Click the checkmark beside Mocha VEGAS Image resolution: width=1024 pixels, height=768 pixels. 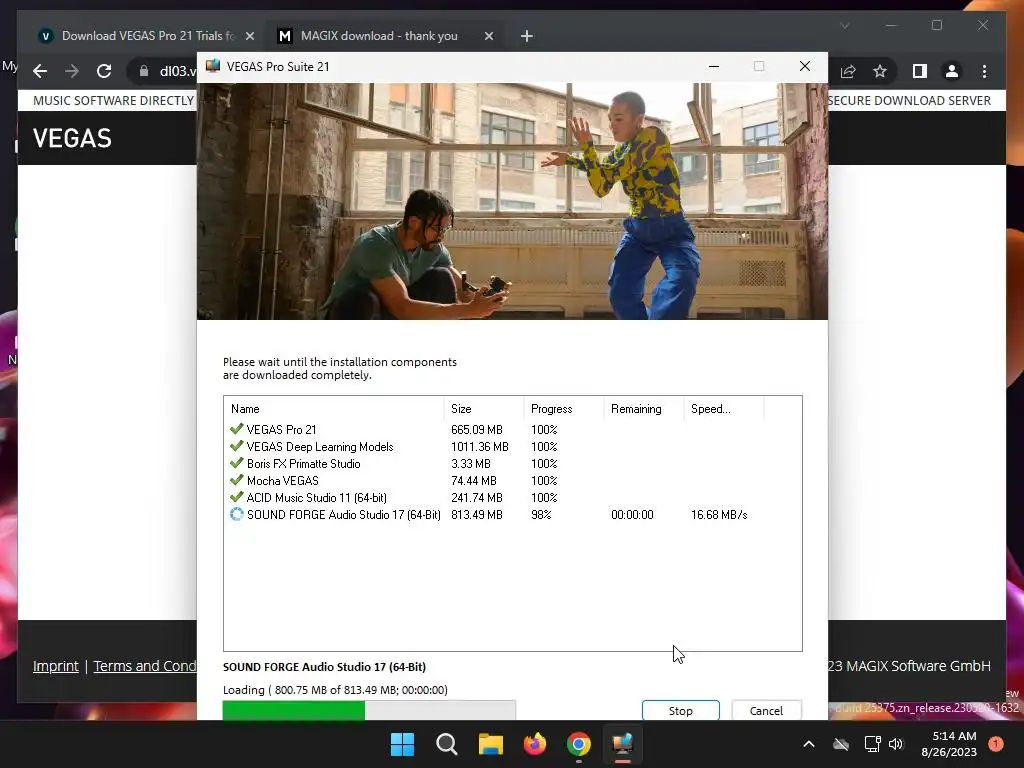236,480
